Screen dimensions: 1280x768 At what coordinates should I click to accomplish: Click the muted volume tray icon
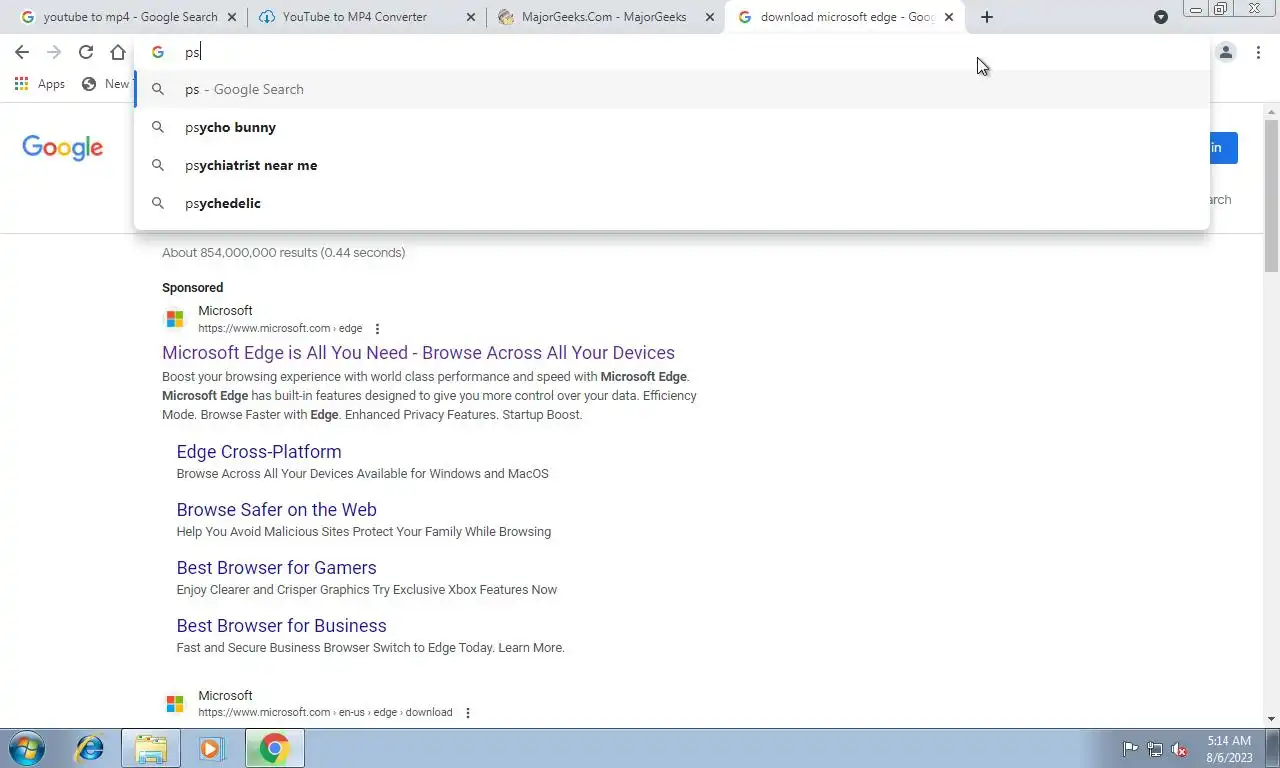[x=1179, y=749]
